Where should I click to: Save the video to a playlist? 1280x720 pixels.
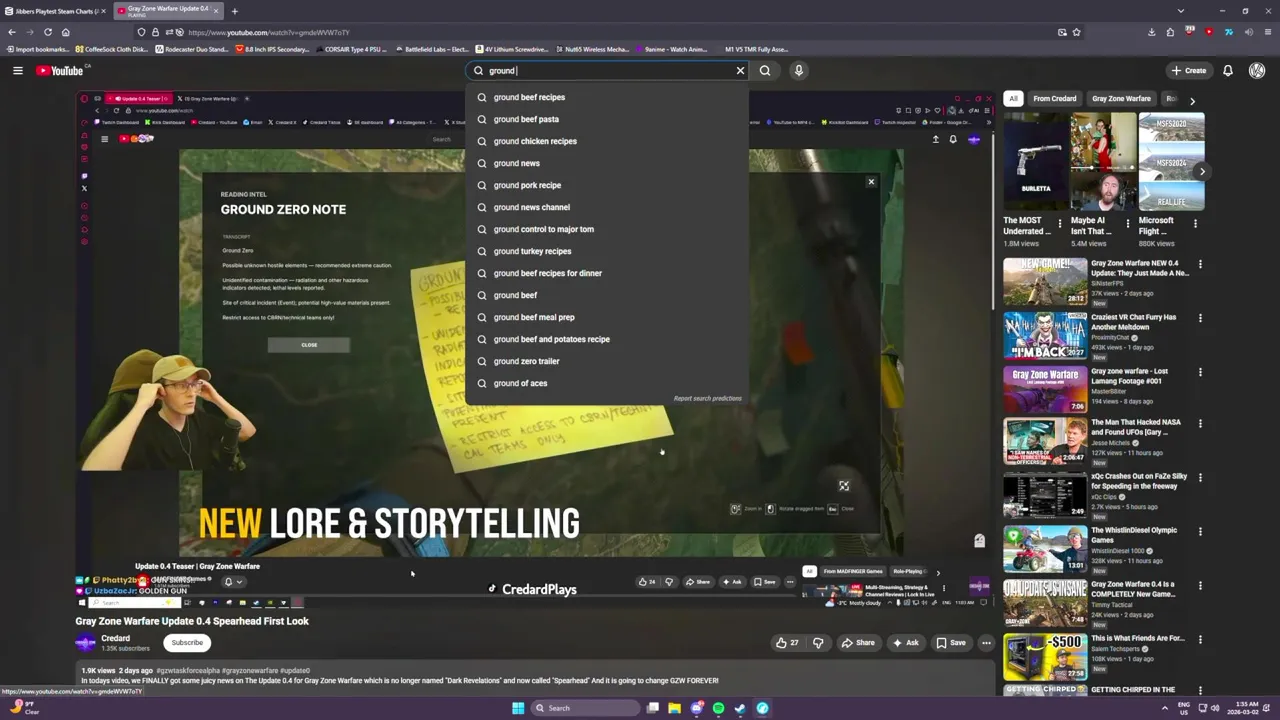coord(951,643)
